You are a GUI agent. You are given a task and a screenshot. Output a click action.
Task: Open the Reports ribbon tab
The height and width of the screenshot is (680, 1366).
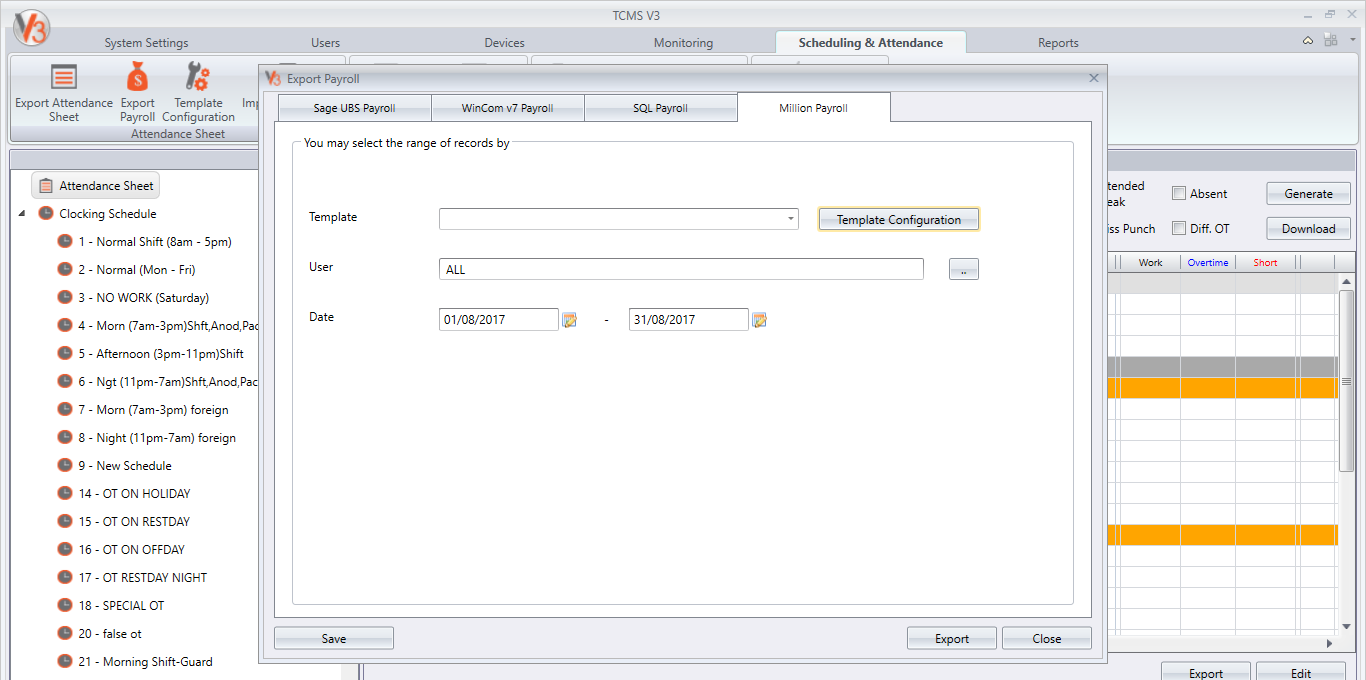coord(1058,43)
